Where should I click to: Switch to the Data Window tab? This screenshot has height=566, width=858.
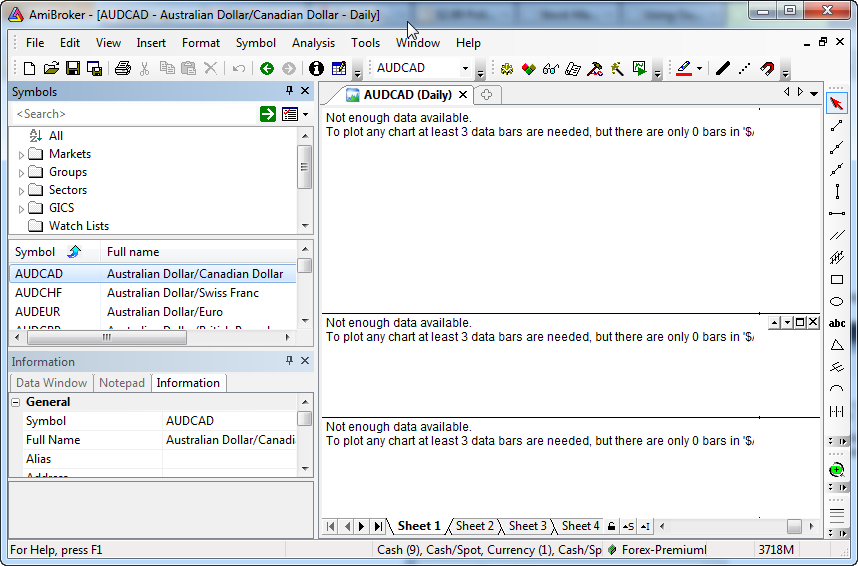click(51, 383)
